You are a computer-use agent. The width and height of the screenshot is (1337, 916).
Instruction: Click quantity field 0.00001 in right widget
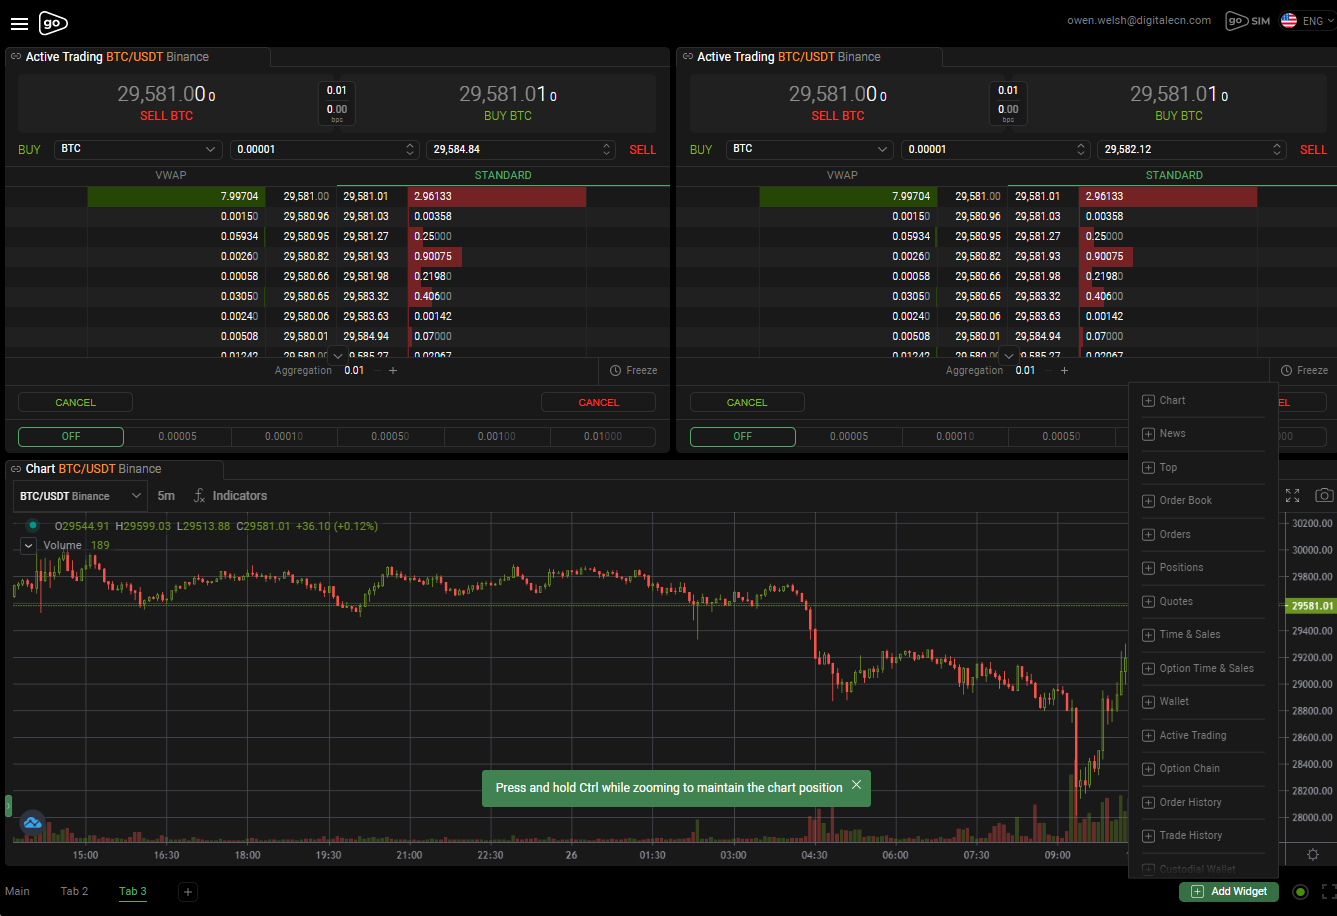coord(995,149)
